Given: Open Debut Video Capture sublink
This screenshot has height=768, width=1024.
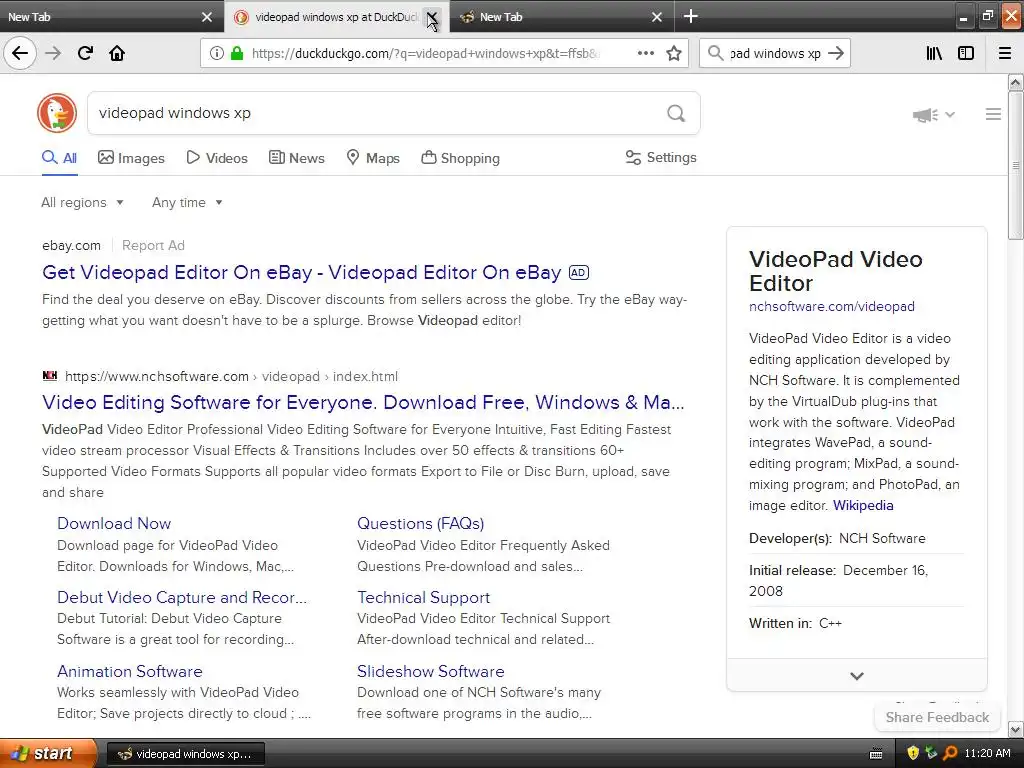Looking at the screenshot, I should pos(182,597).
